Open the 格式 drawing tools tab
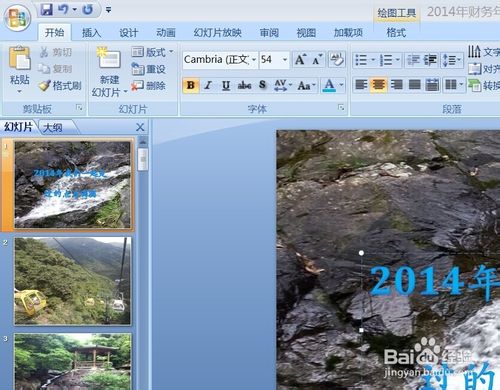 coord(396,32)
